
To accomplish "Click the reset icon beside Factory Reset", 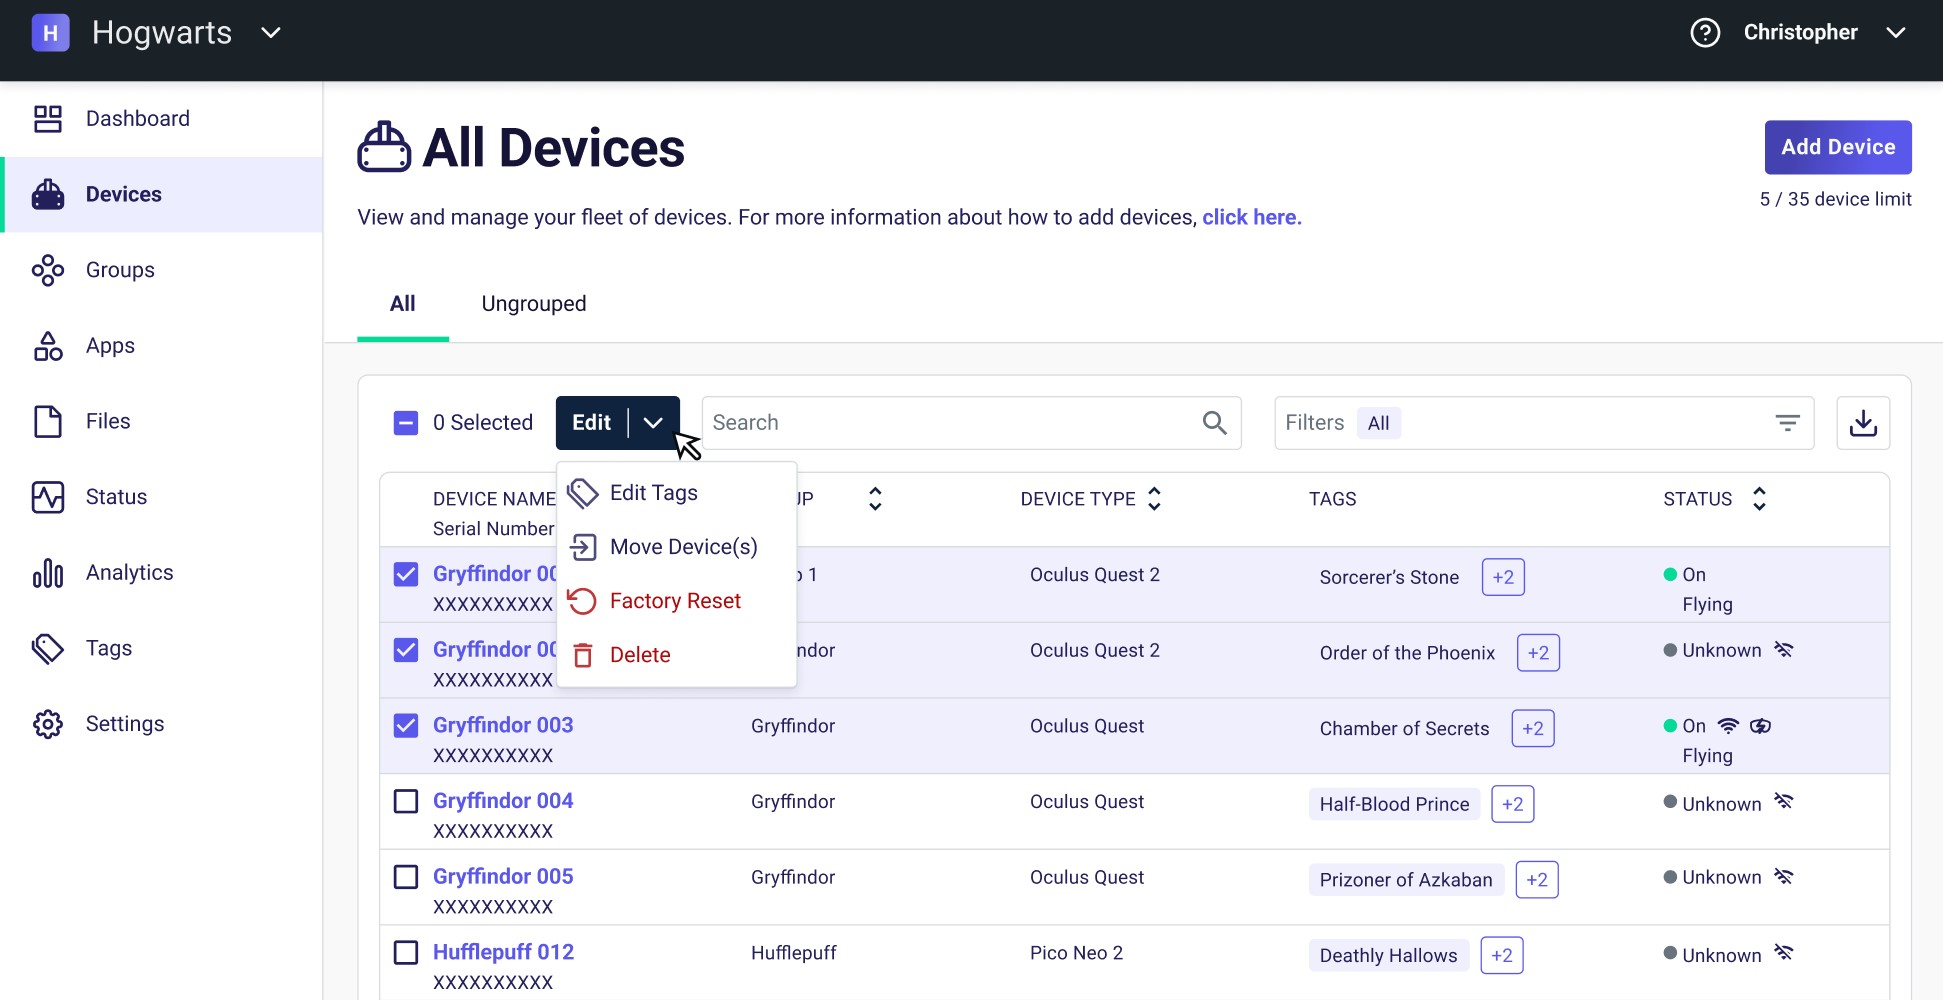I will click(x=582, y=601).
